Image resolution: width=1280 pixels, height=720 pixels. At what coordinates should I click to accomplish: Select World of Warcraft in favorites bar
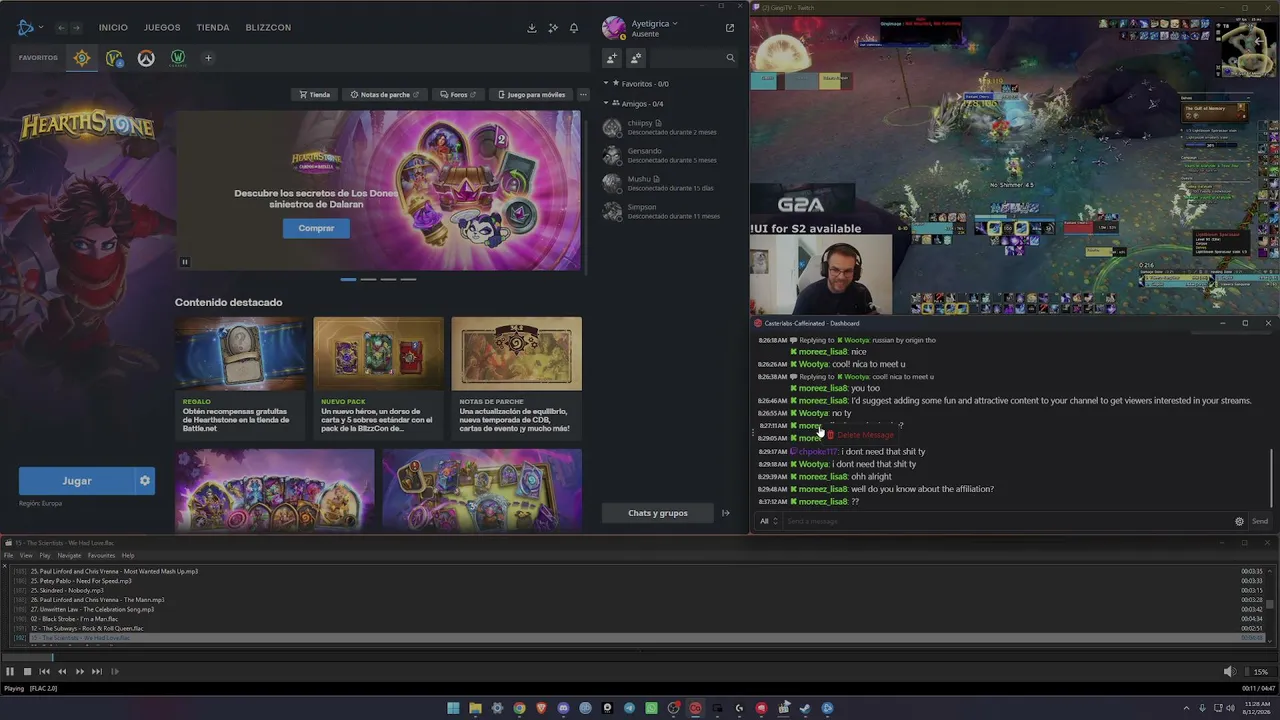pos(114,58)
